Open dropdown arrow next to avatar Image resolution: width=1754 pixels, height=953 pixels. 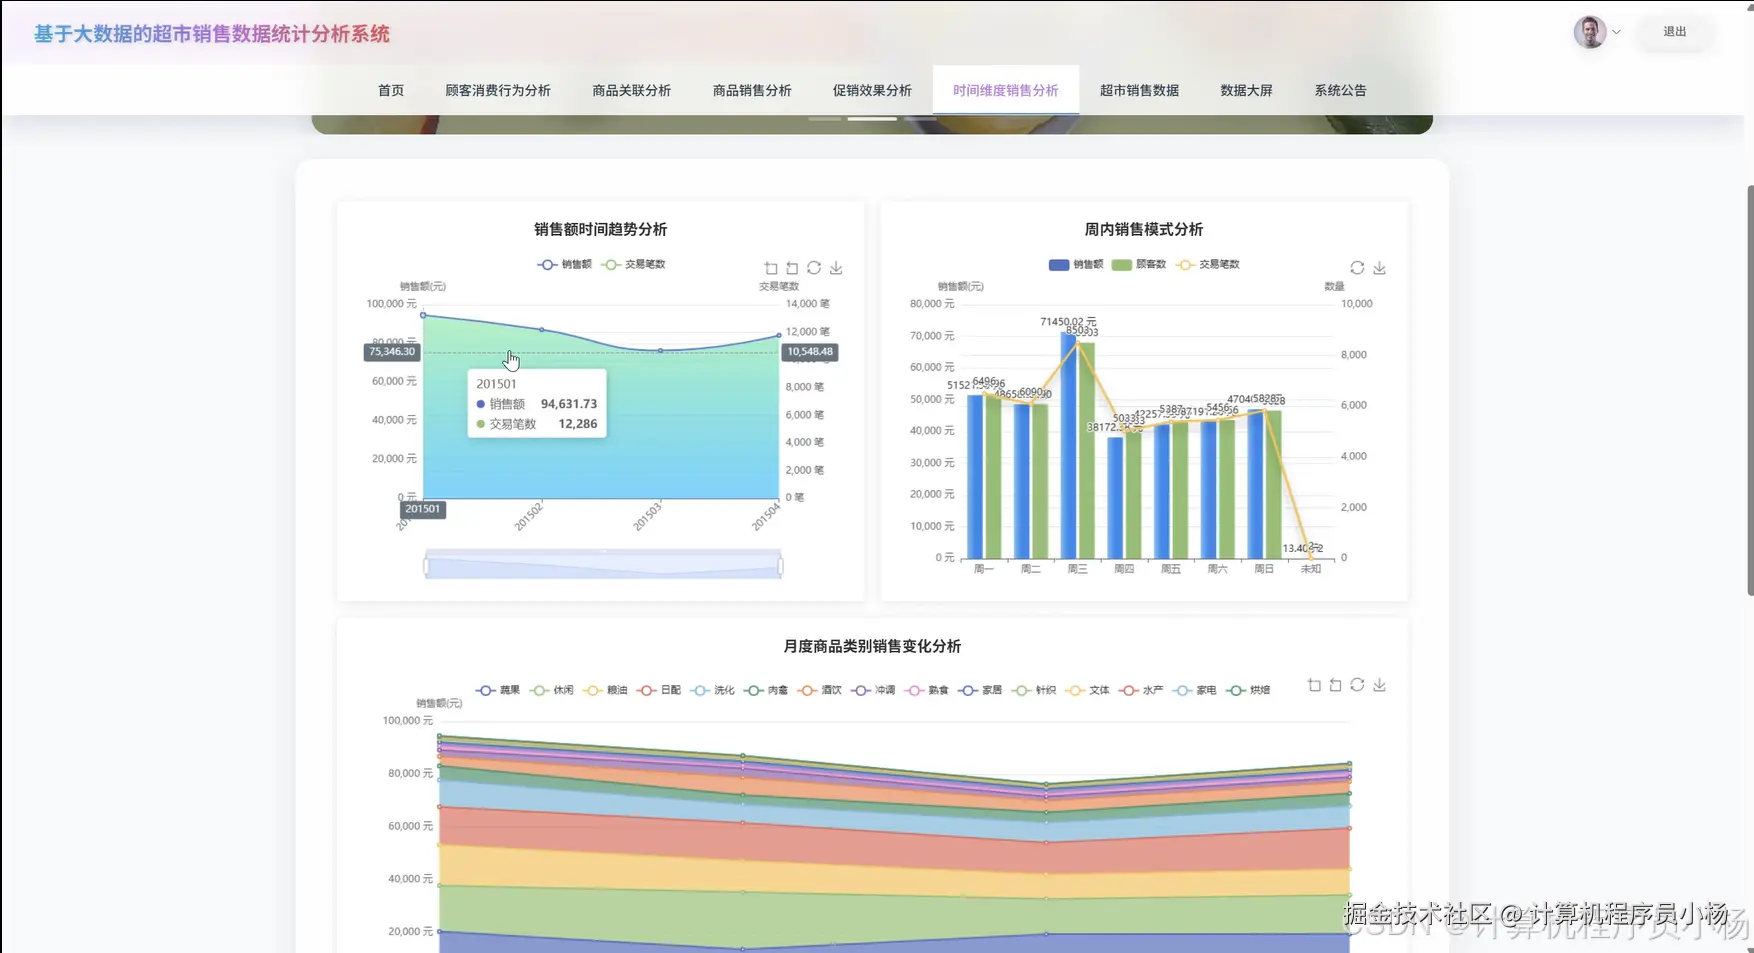[1616, 32]
